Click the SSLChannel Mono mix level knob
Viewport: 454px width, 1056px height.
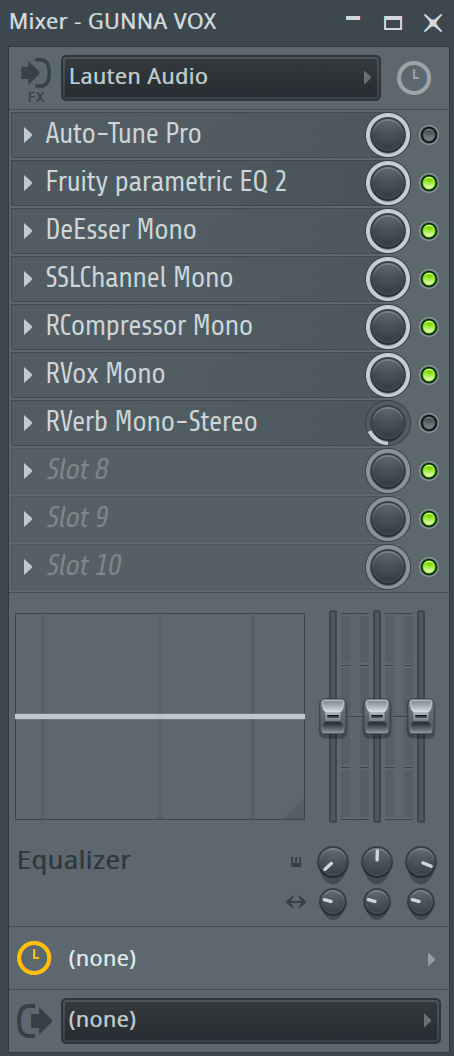pyautogui.click(x=388, y=278)
